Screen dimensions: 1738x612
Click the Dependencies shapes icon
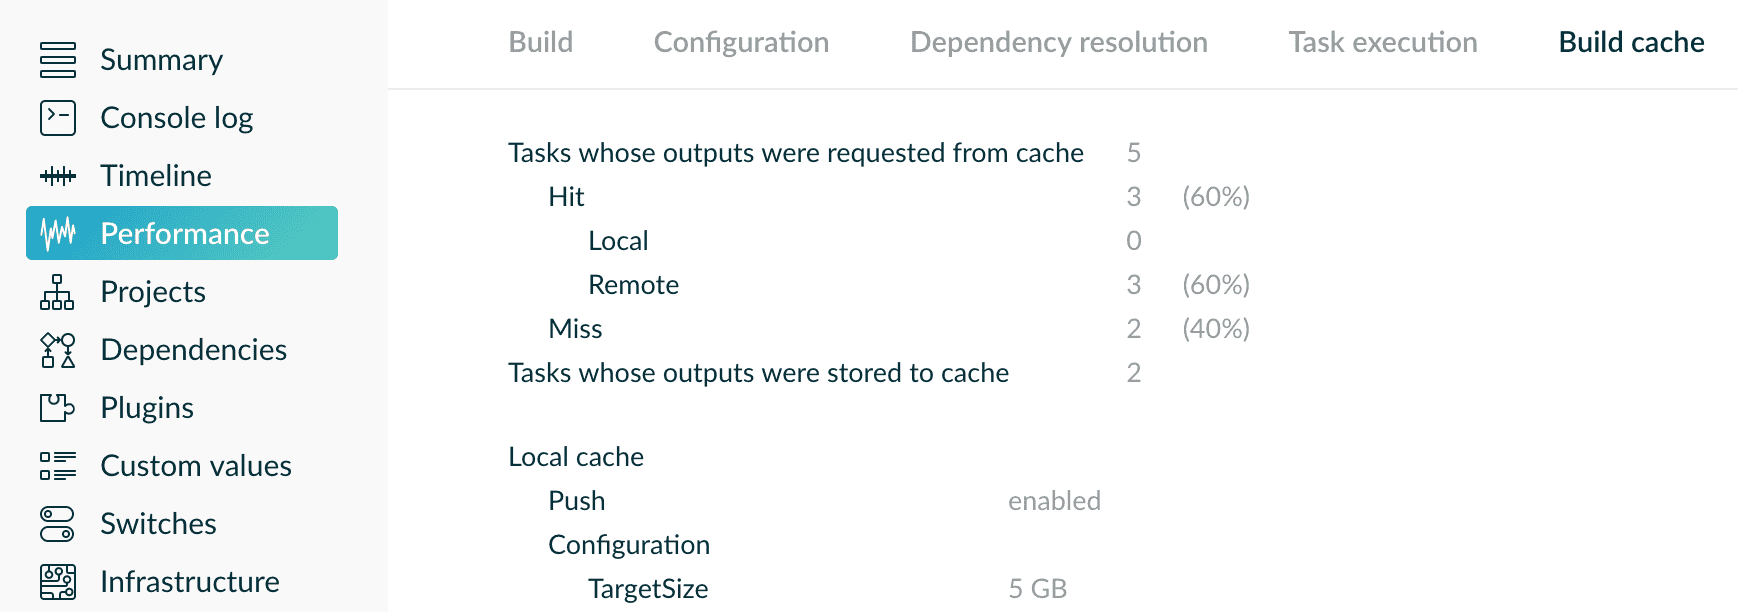click(x=58, y=350)
